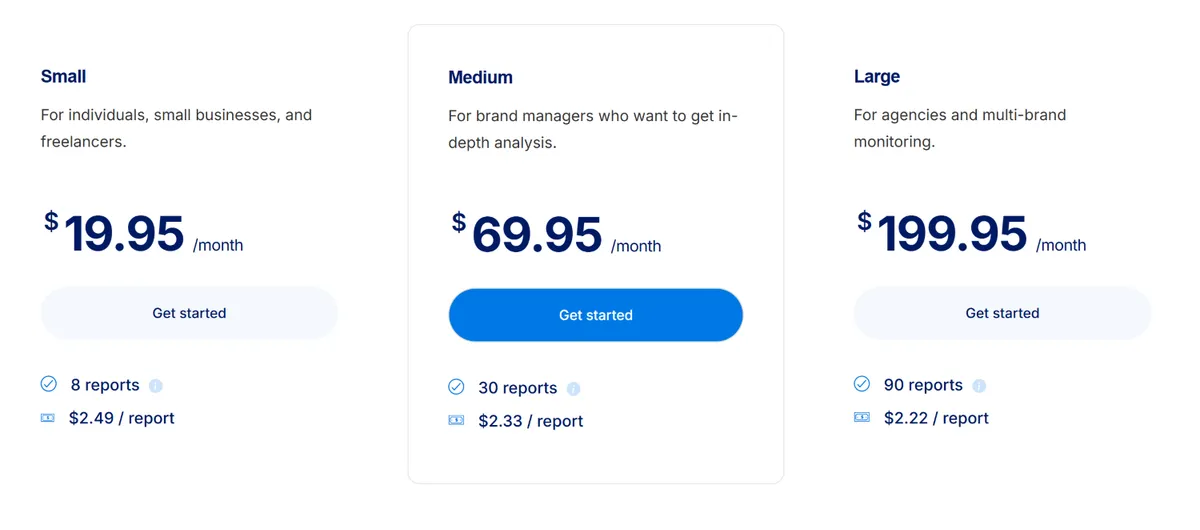Click the $19.95 monthly price

coord(143,234)
